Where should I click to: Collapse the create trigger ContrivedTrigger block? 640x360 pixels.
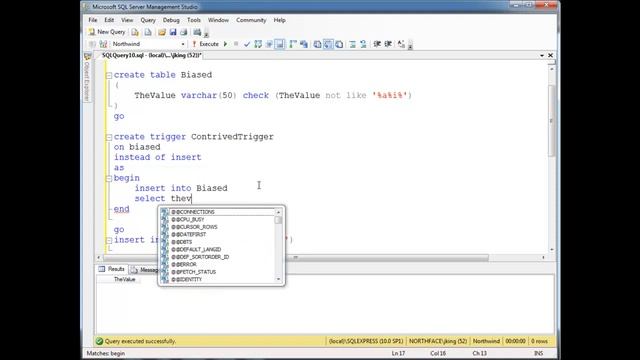(x=109, y=137)
